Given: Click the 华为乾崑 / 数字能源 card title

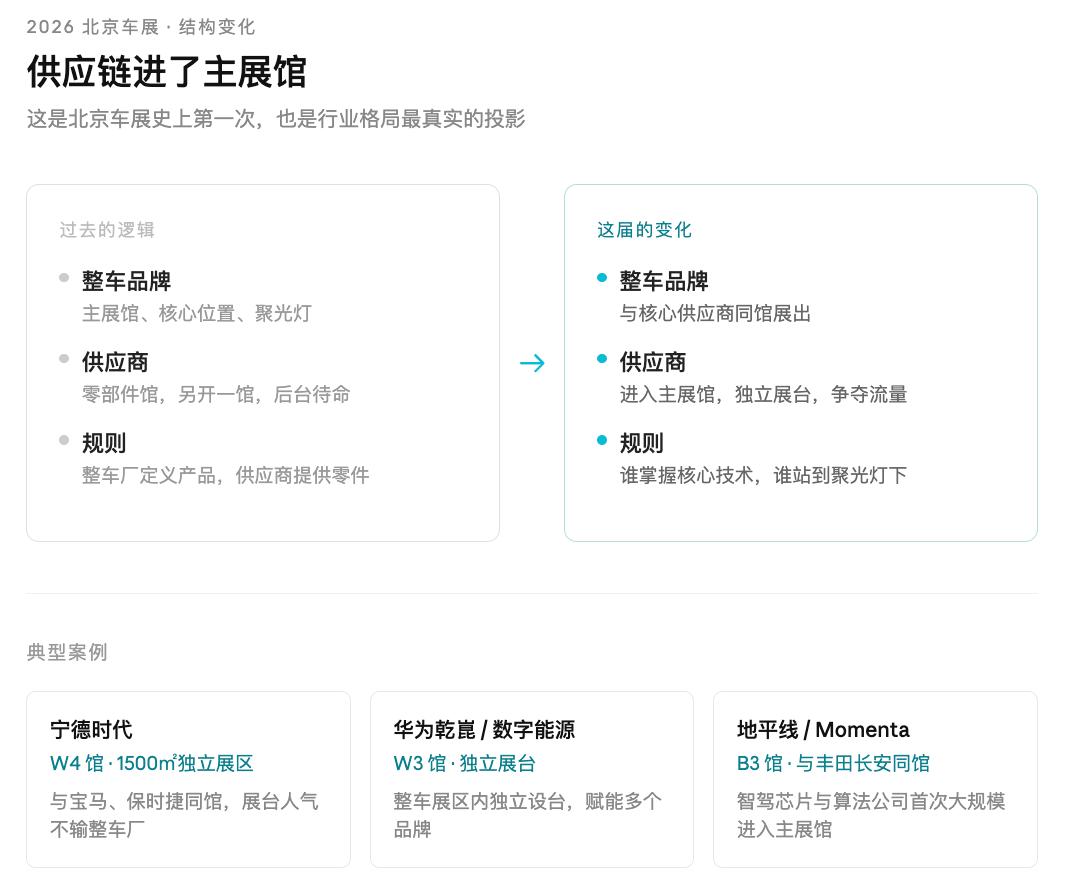Looking at the screenshot, I should coord(485,730).
